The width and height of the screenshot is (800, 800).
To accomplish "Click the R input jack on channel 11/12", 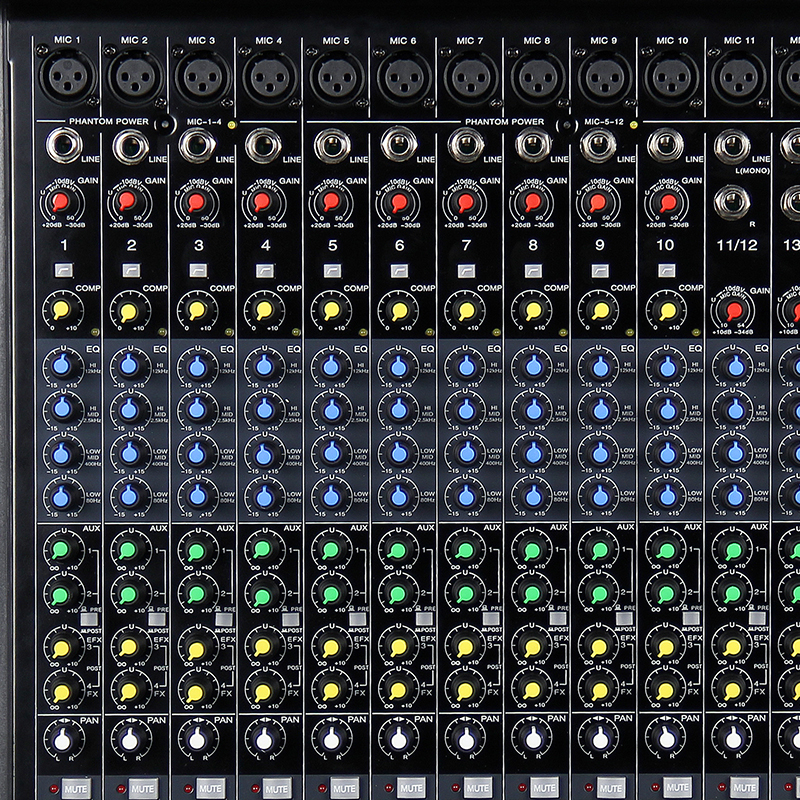I will click(x=733, y=203).
